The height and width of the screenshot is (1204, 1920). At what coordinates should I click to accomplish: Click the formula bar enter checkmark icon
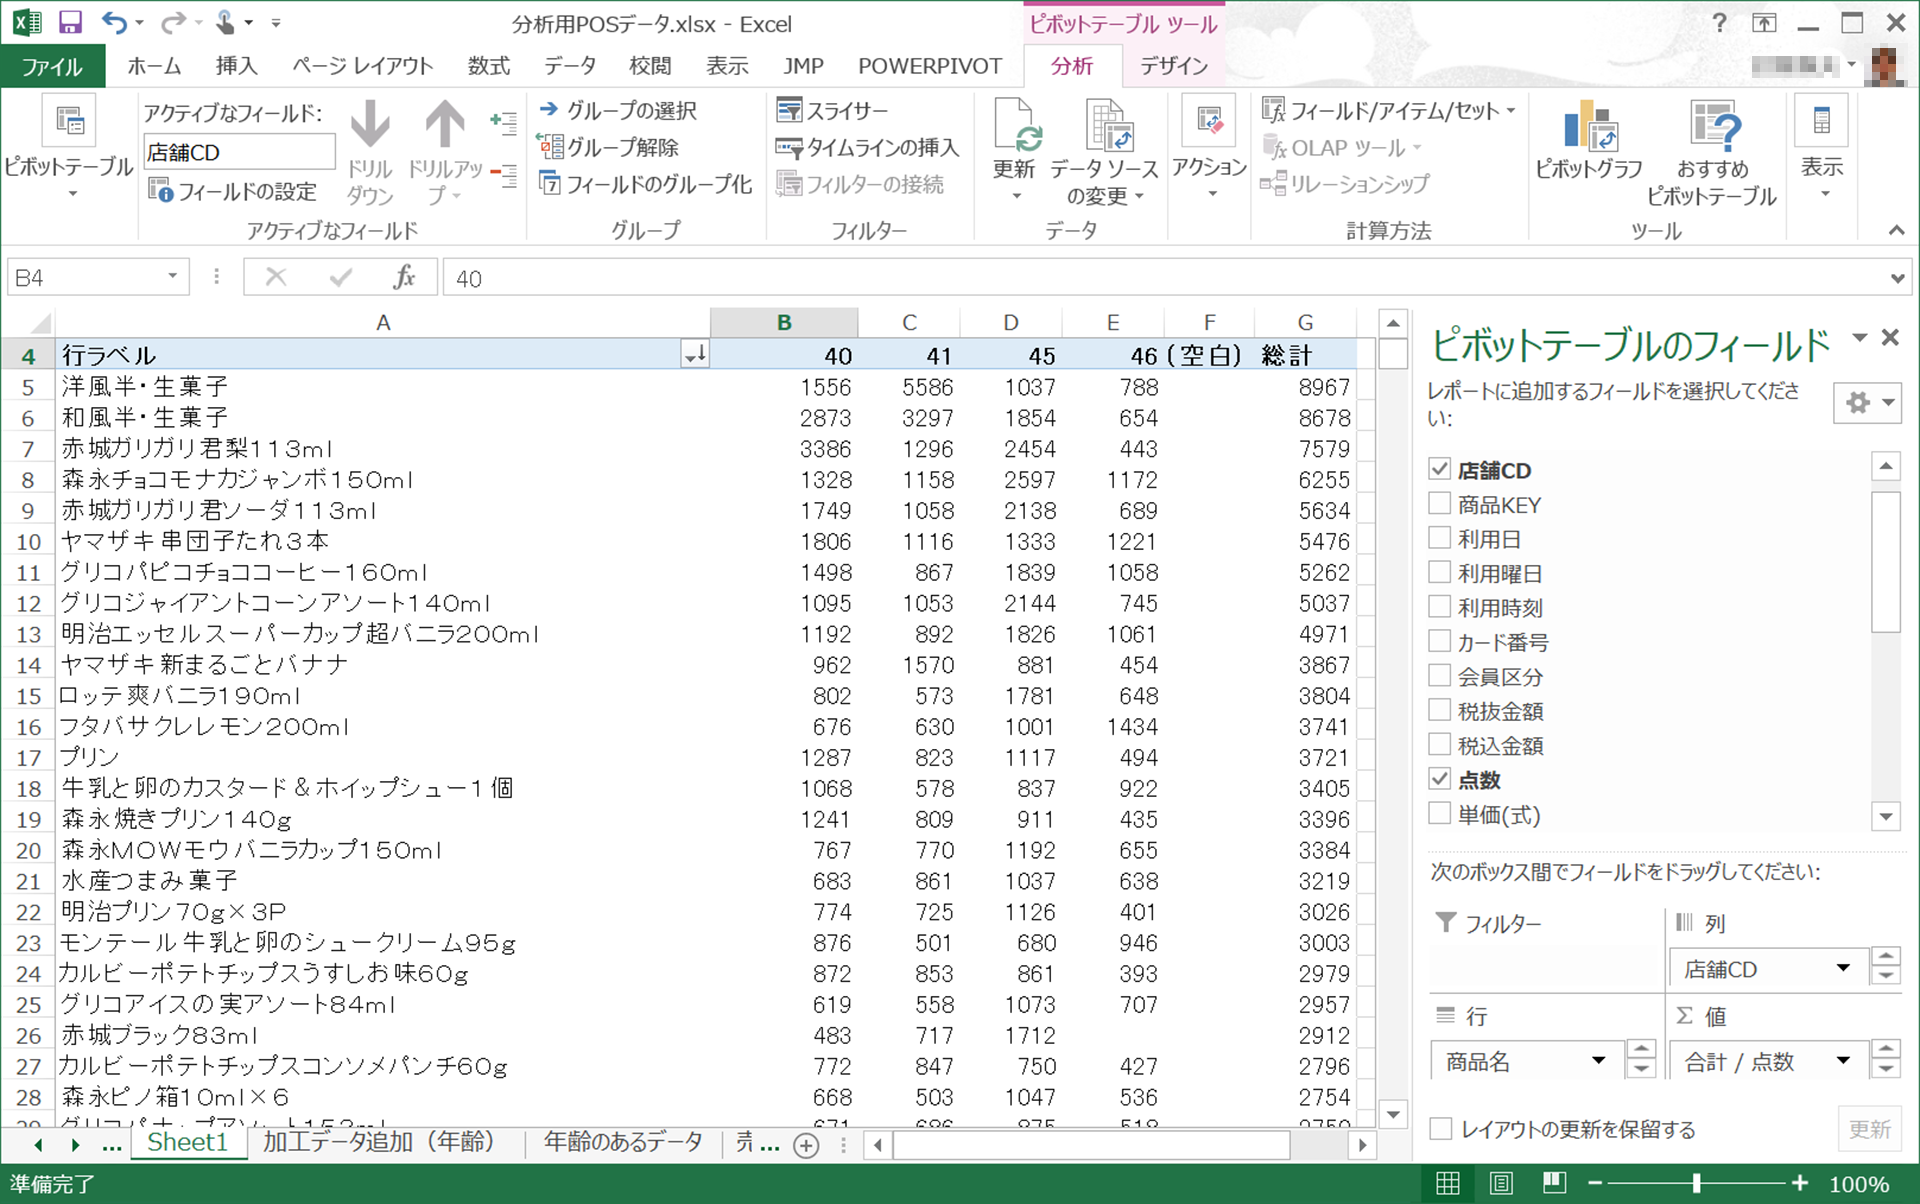340,277
